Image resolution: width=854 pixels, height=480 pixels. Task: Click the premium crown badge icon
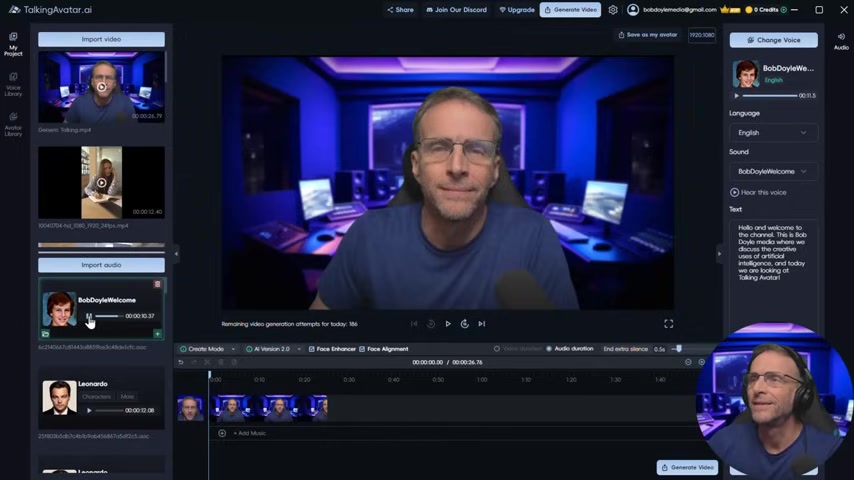click(x=730, y=10)
